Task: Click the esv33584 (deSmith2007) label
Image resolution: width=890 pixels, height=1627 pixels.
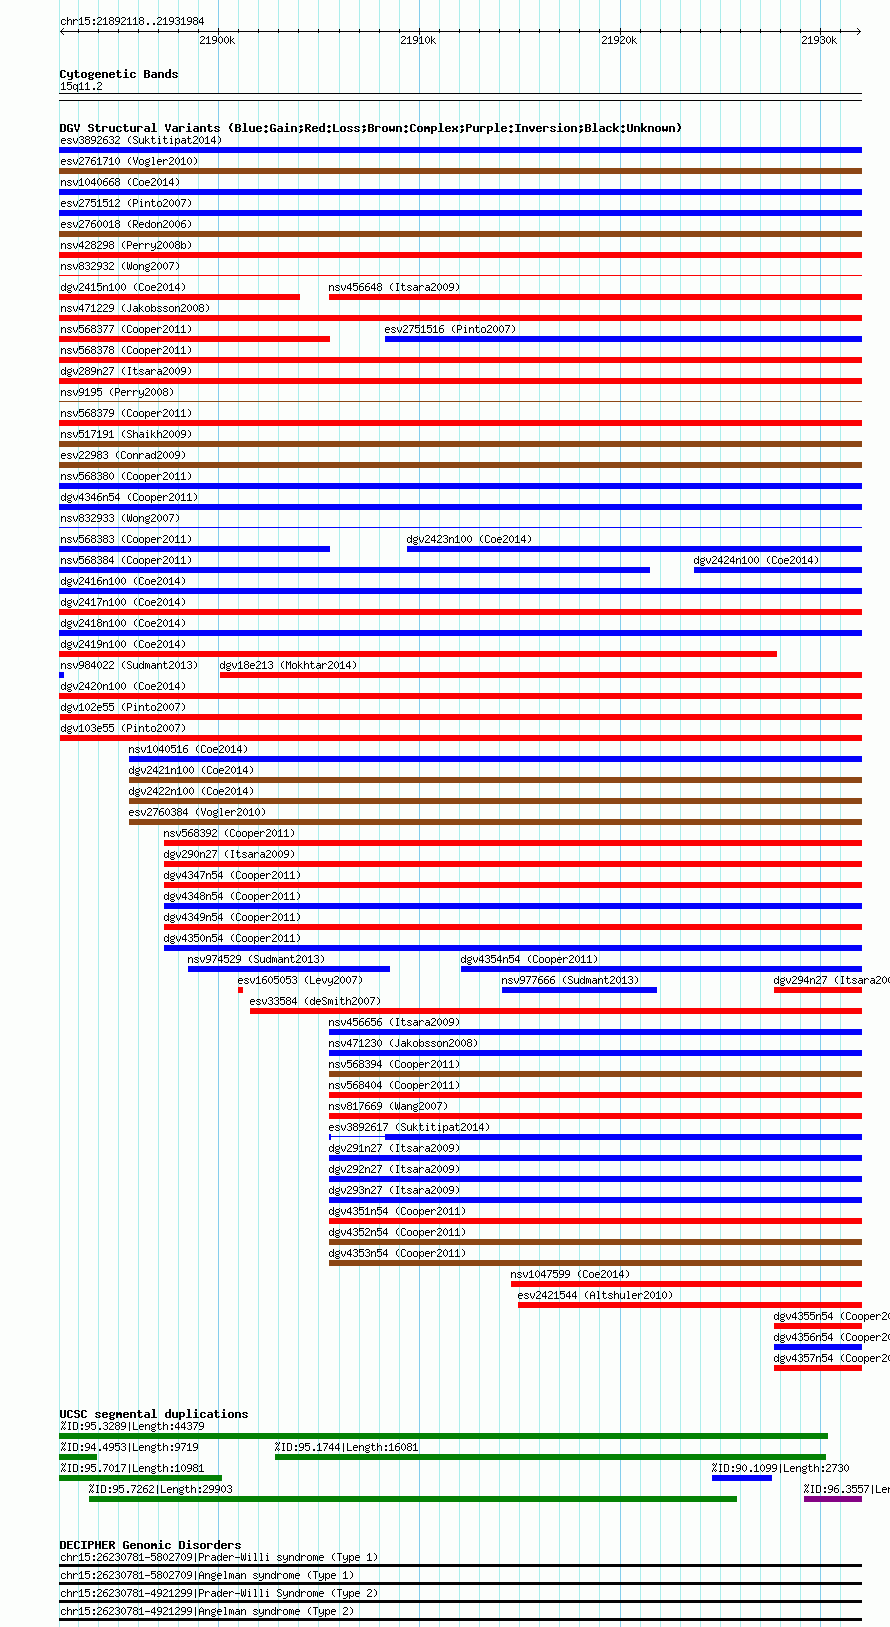Action: 315,1001
